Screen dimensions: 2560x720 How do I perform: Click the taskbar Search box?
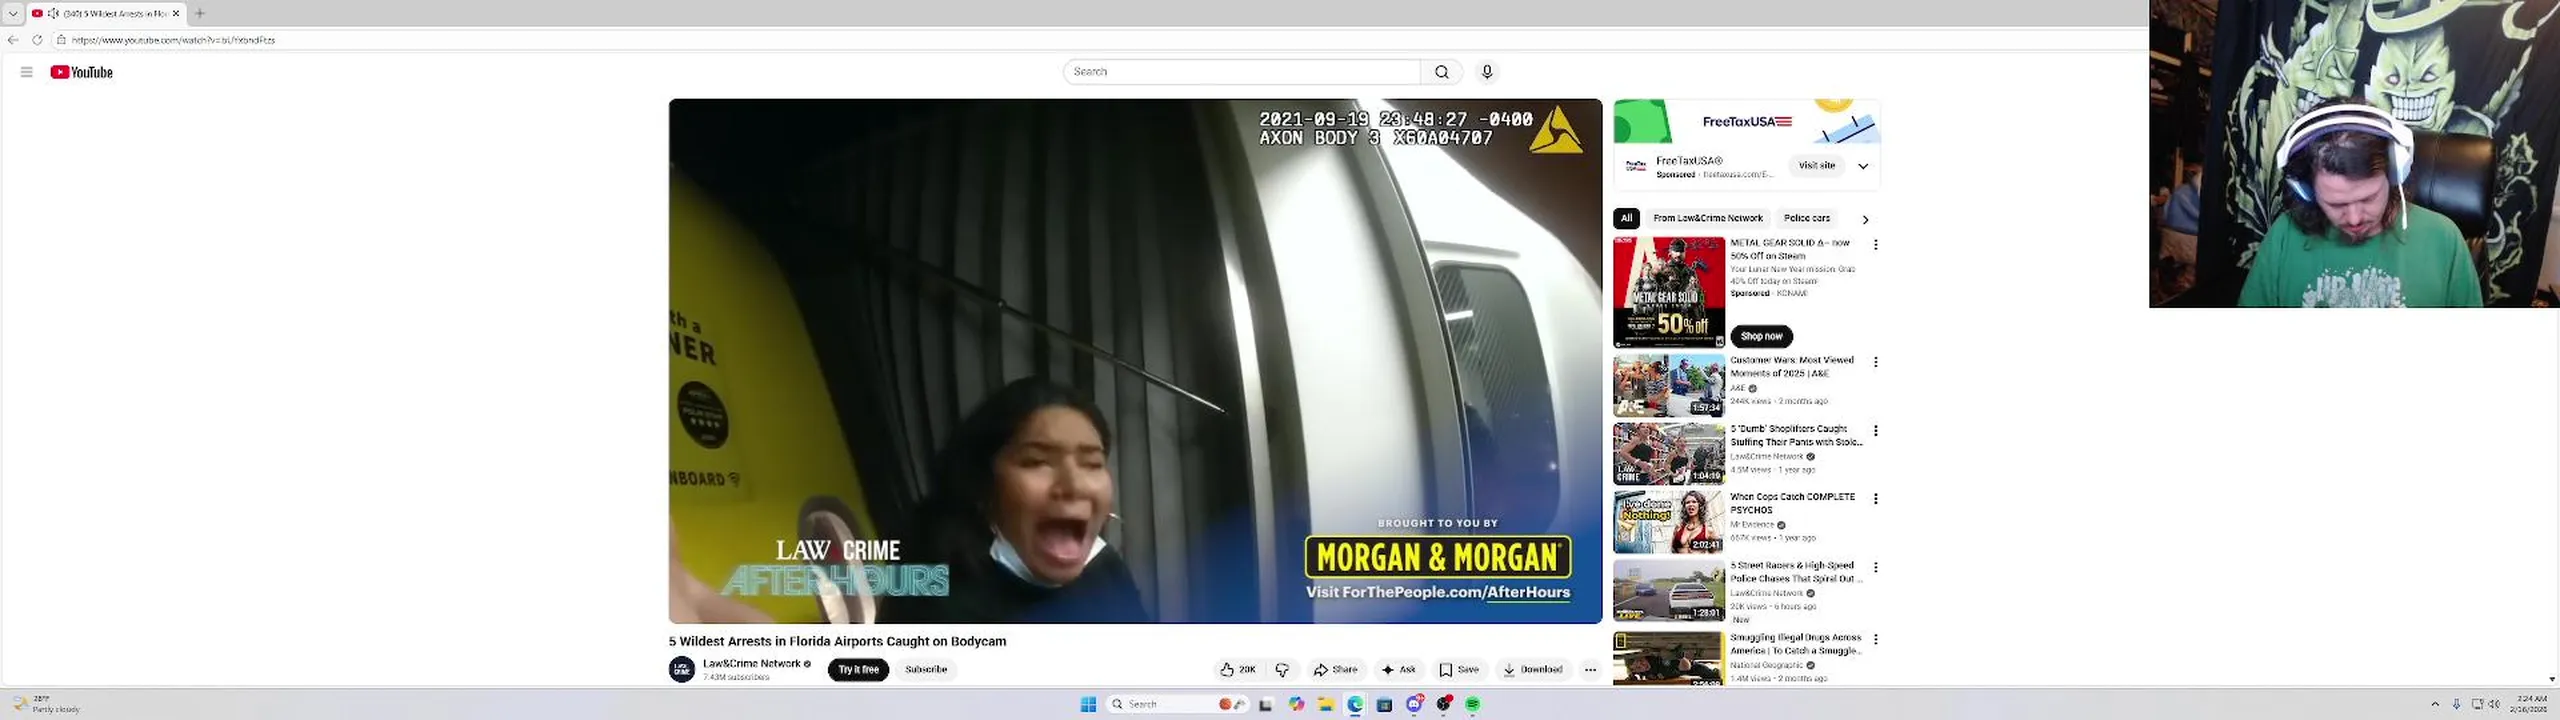pos(1178,705)
